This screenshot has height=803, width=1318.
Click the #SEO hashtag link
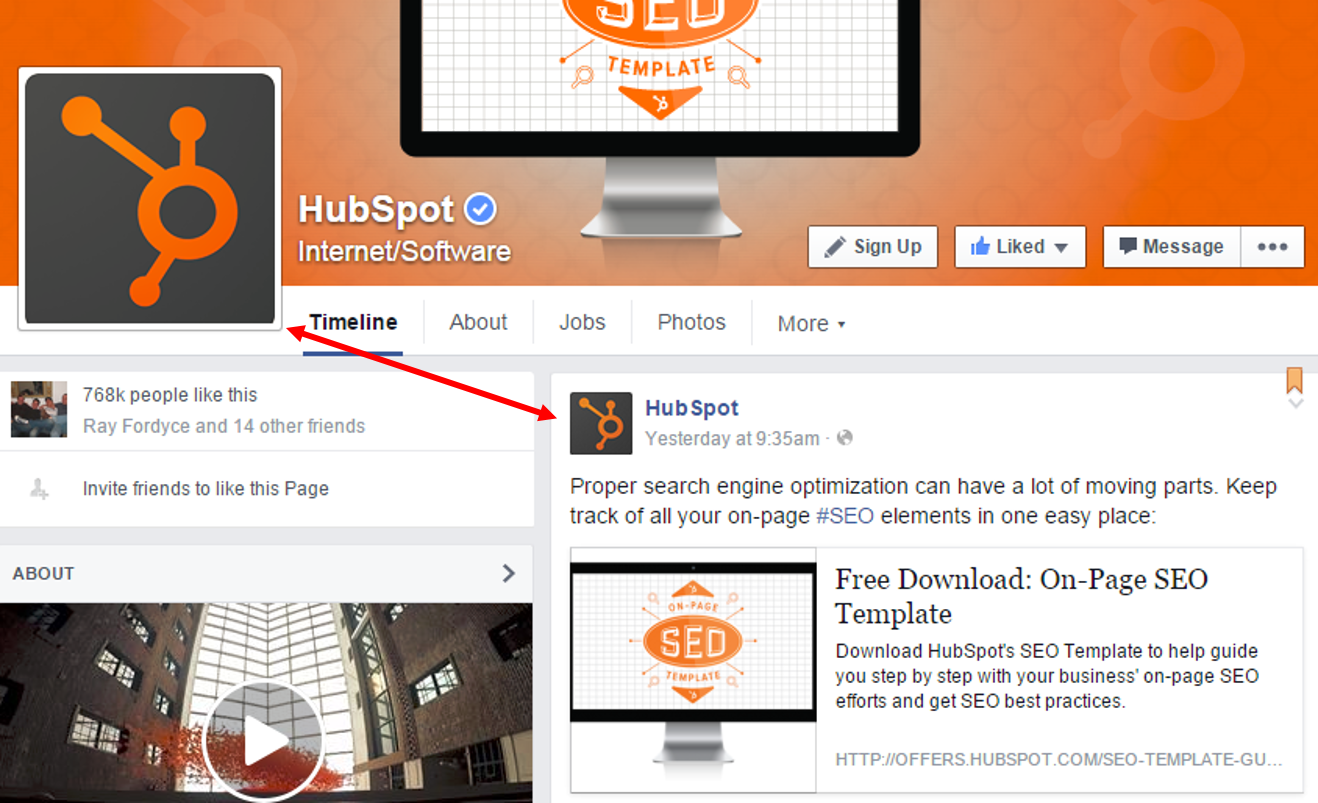(x=845, y=516)
